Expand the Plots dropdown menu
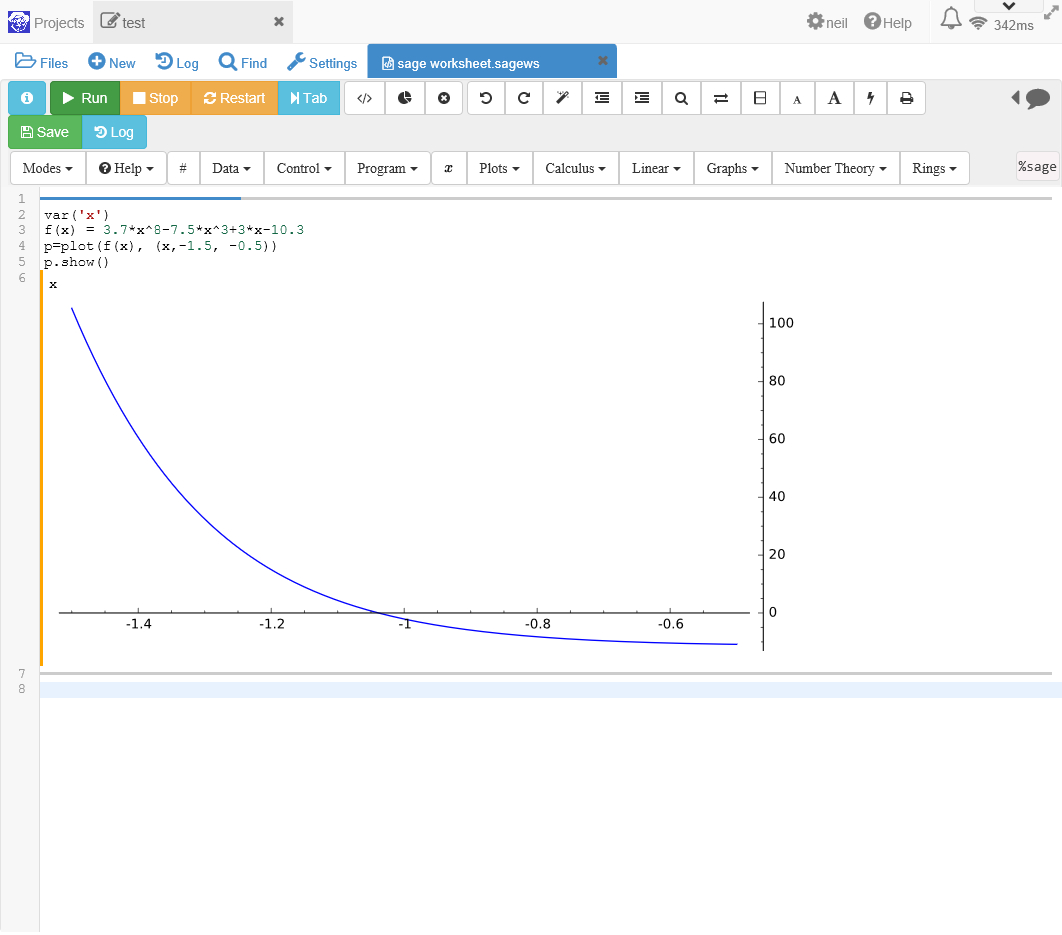Viewport: 1062px width, 935px height. [x=499, y=168]
